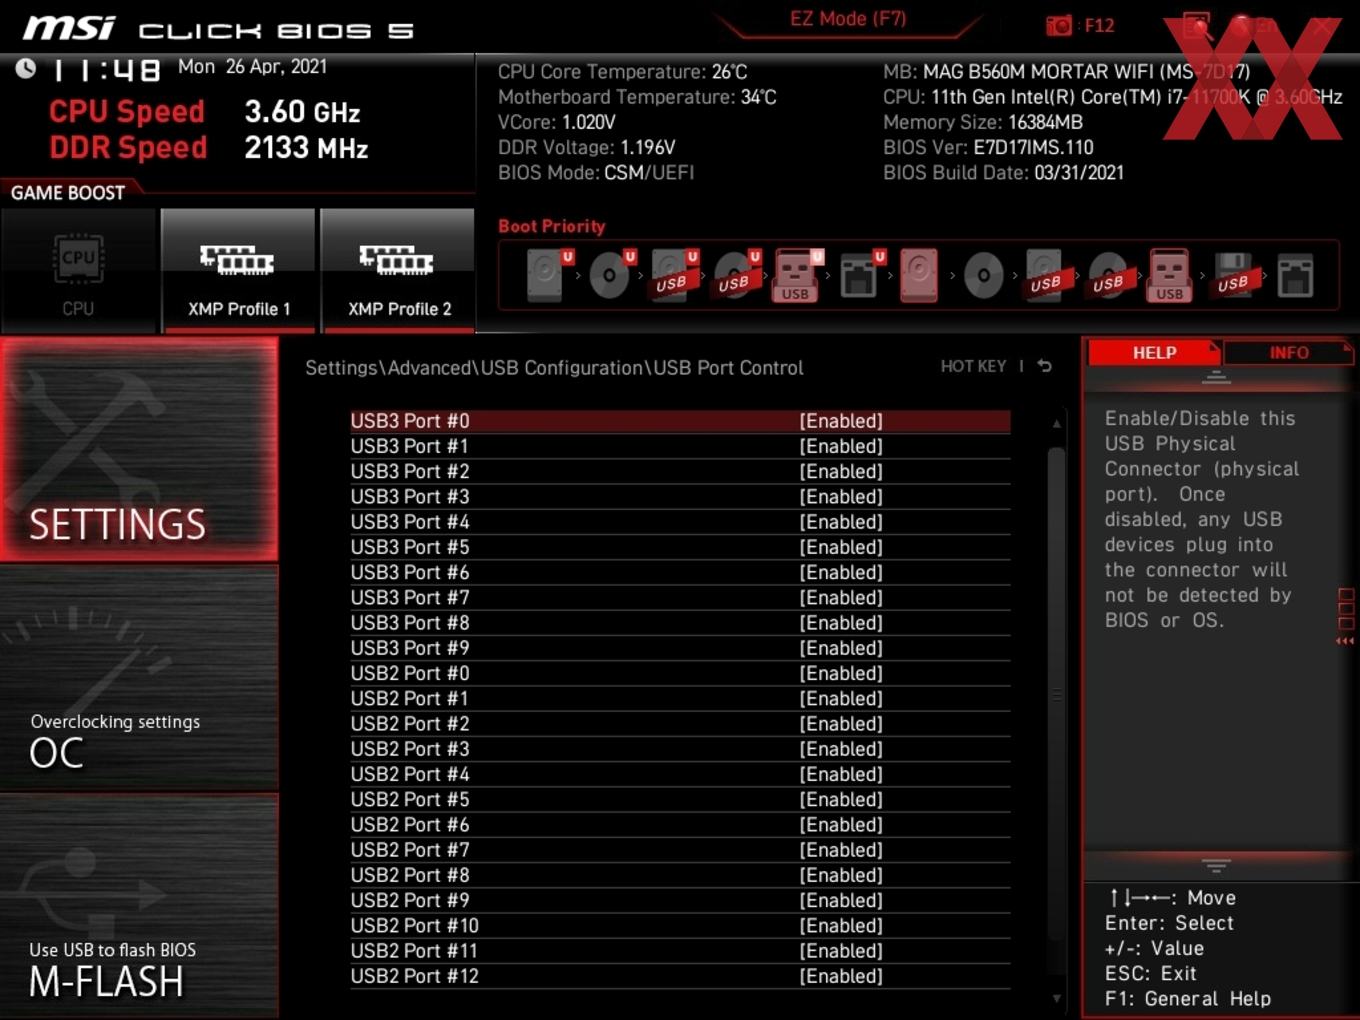This screenshot has width=1360, height=1020.
Task: Click the port list scroll-down arrow
Action: pos(1056,998)
